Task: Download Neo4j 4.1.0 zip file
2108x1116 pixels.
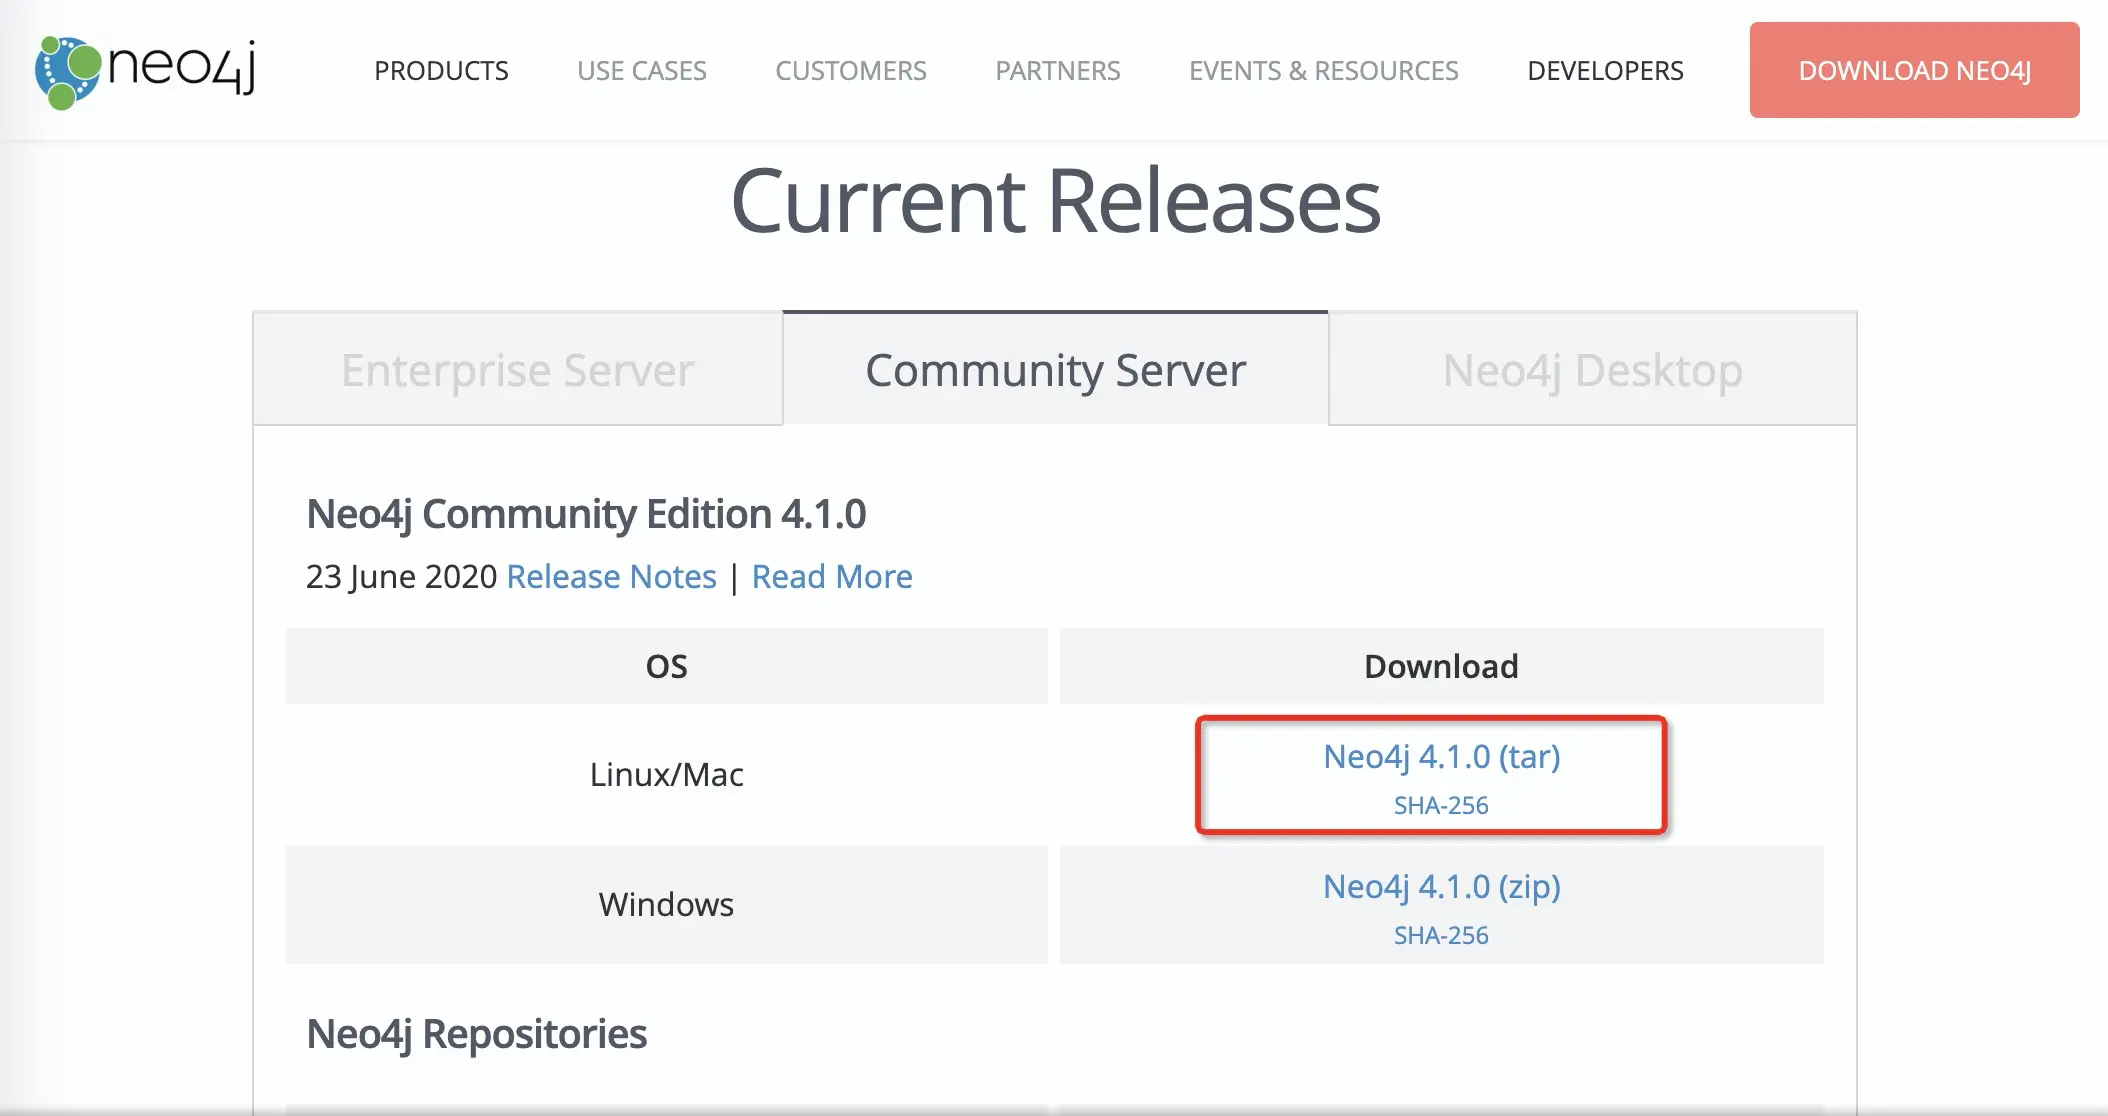Action: pos(1441,887)
